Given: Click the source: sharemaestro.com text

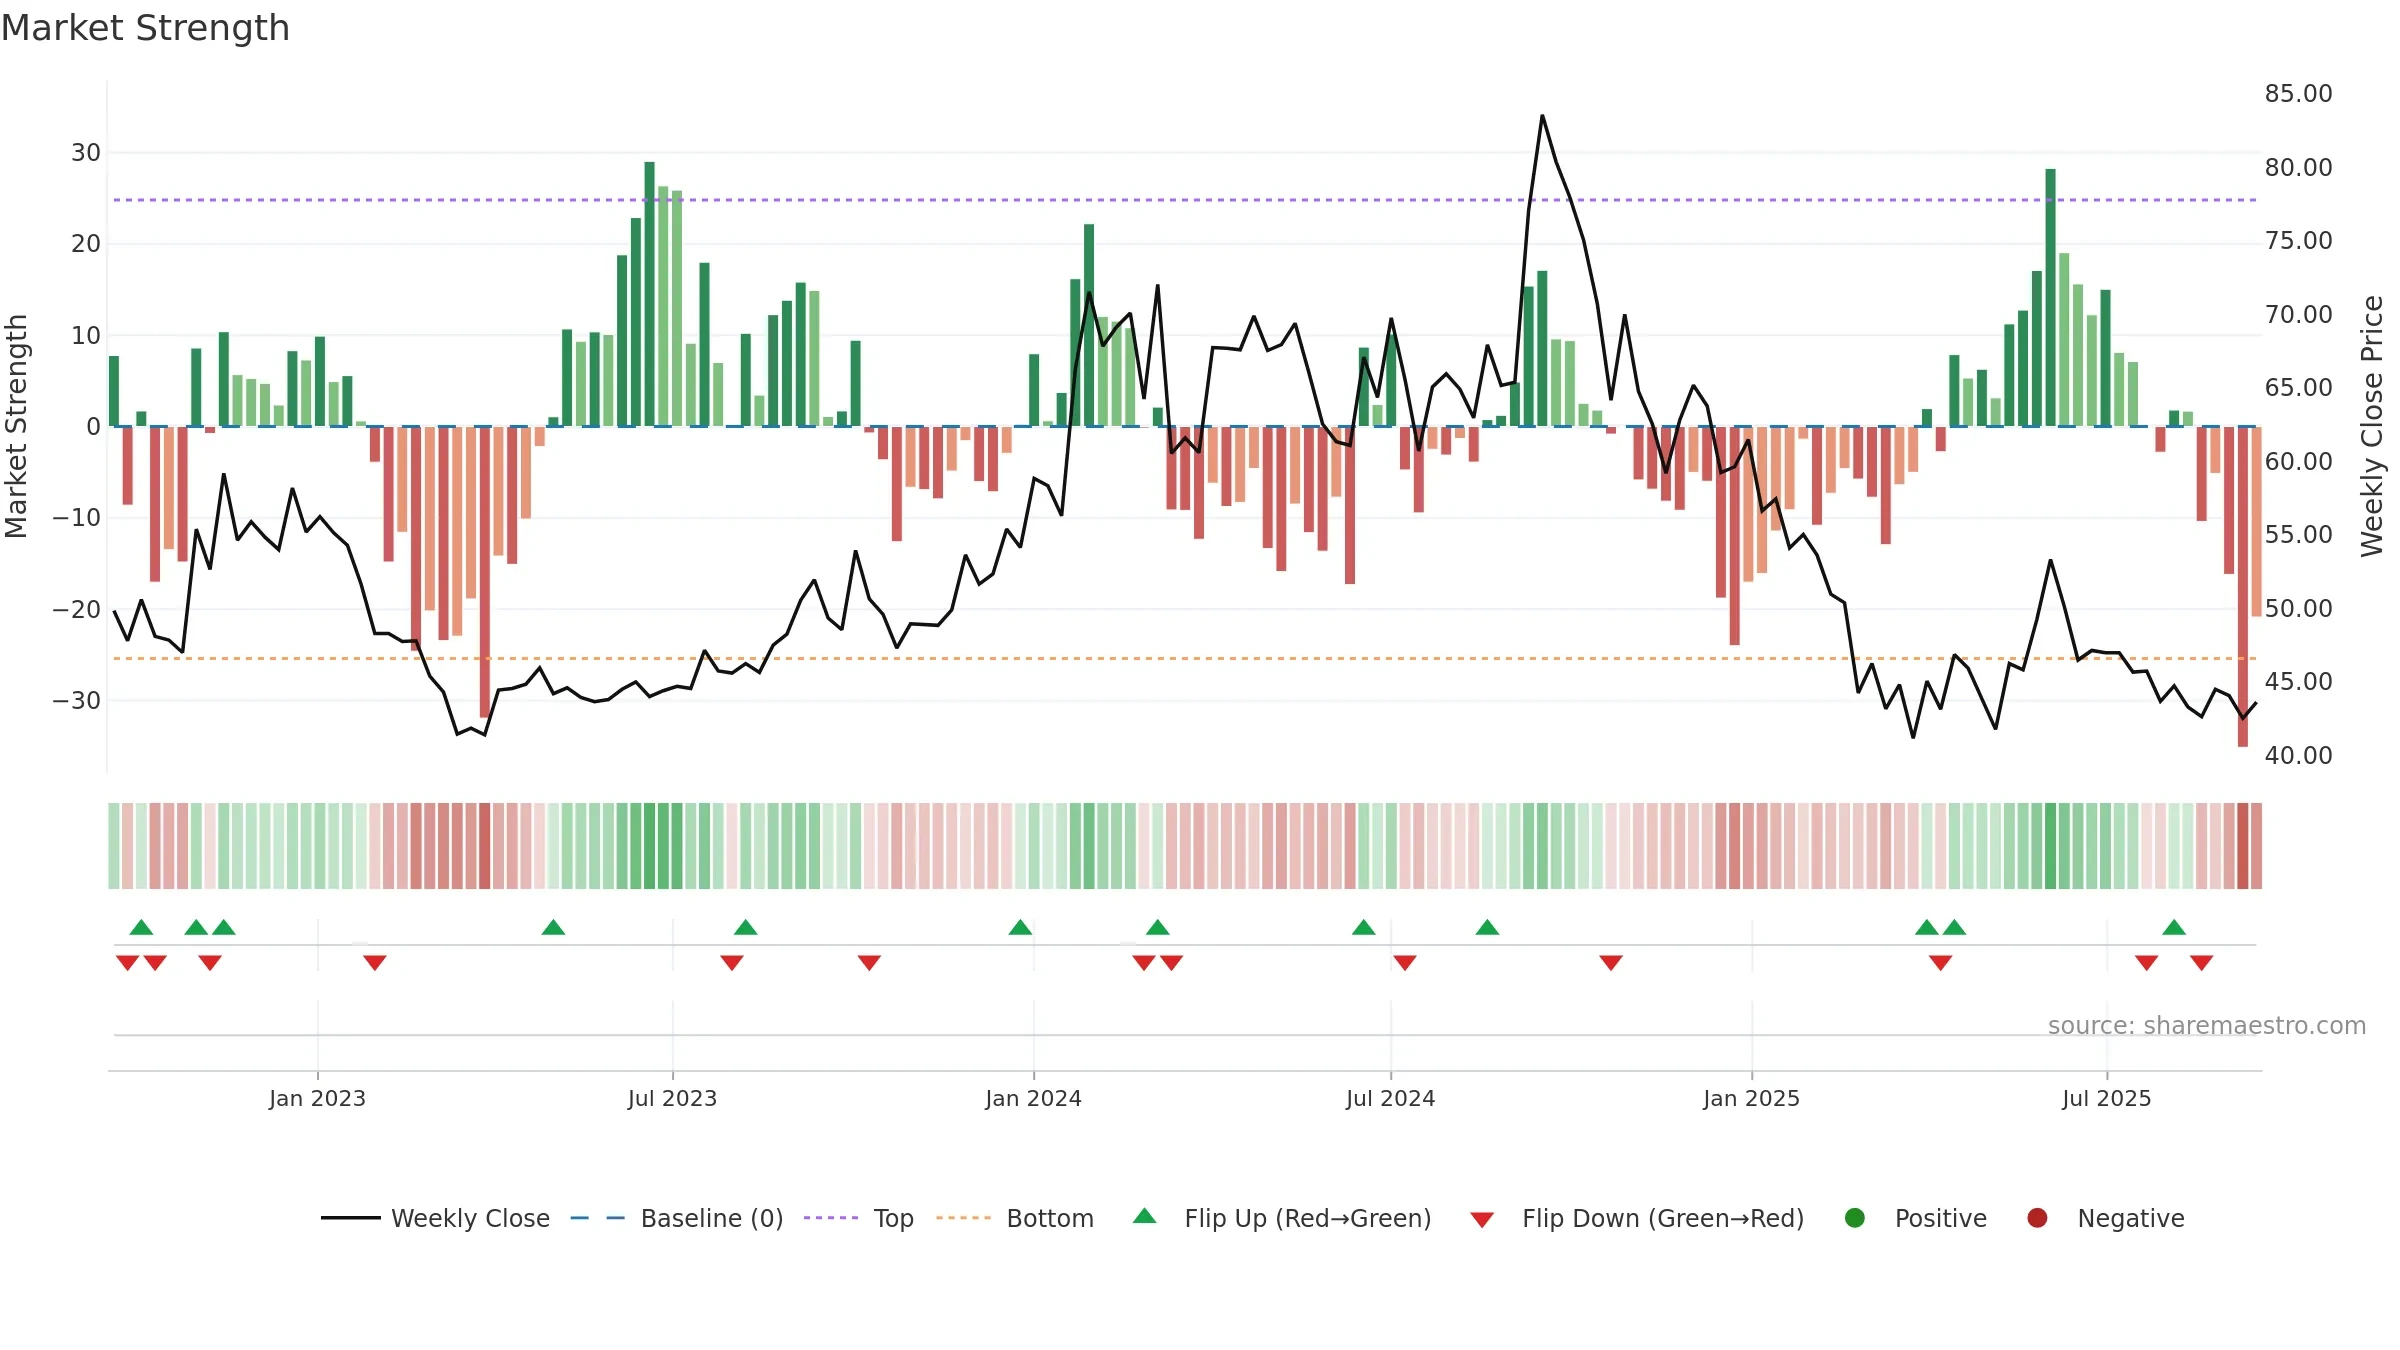Looking at the screenshot, I should tap(2207, 1026).
